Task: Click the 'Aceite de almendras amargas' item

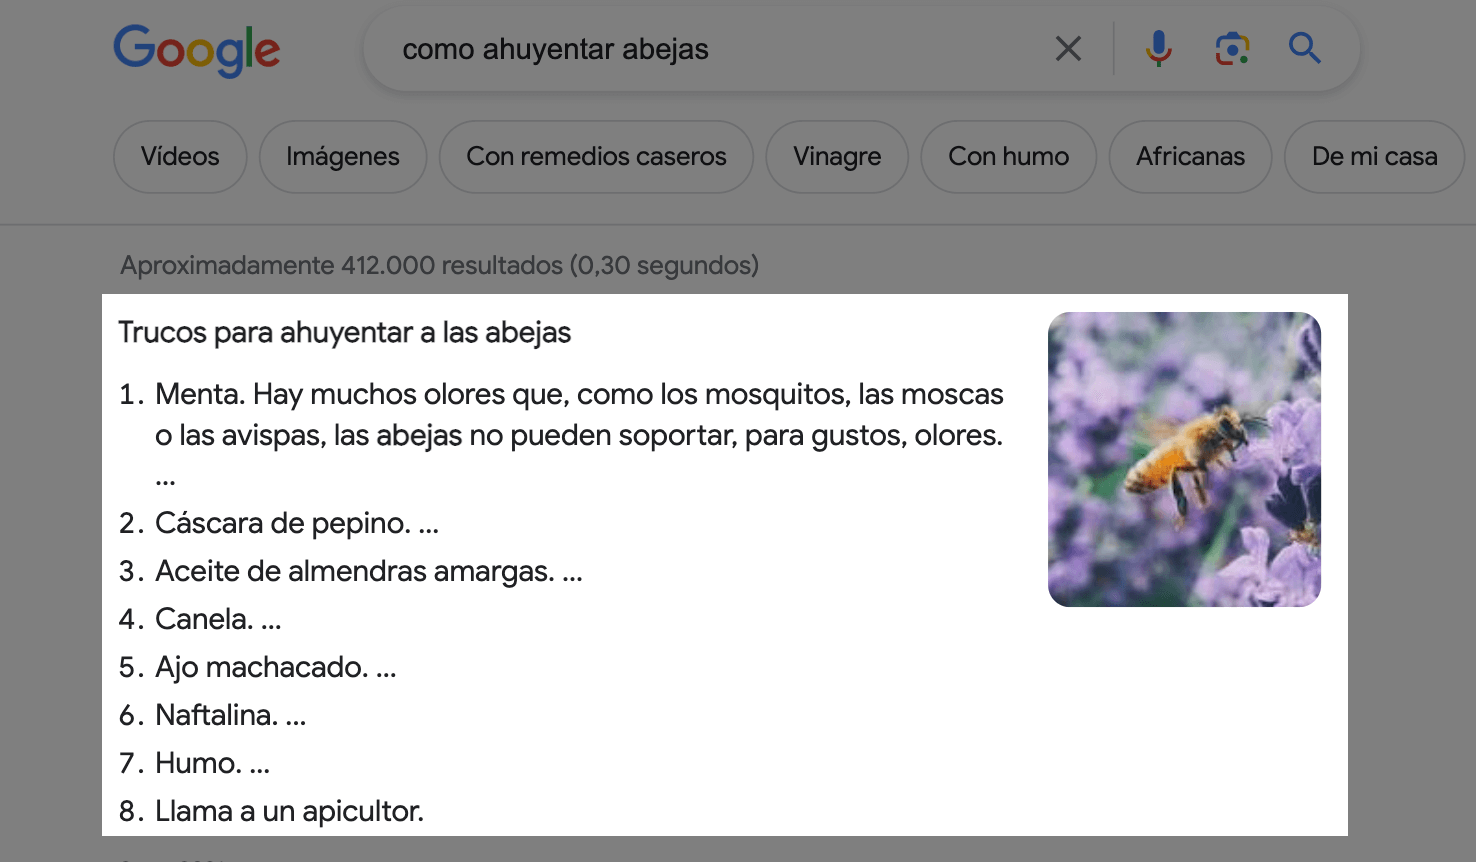Action: pyautogui.click(x=355, y=571)
